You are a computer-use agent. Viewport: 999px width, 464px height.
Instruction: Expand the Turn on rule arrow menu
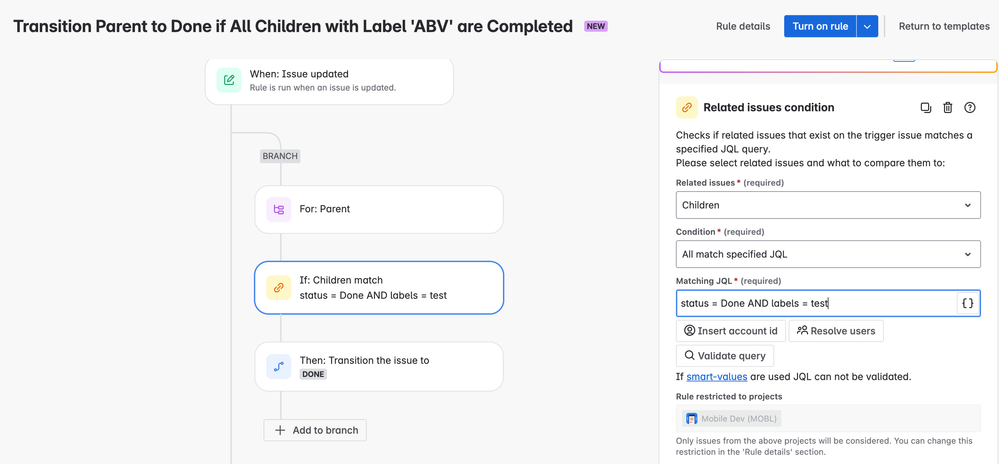click(x=868, y=26)
